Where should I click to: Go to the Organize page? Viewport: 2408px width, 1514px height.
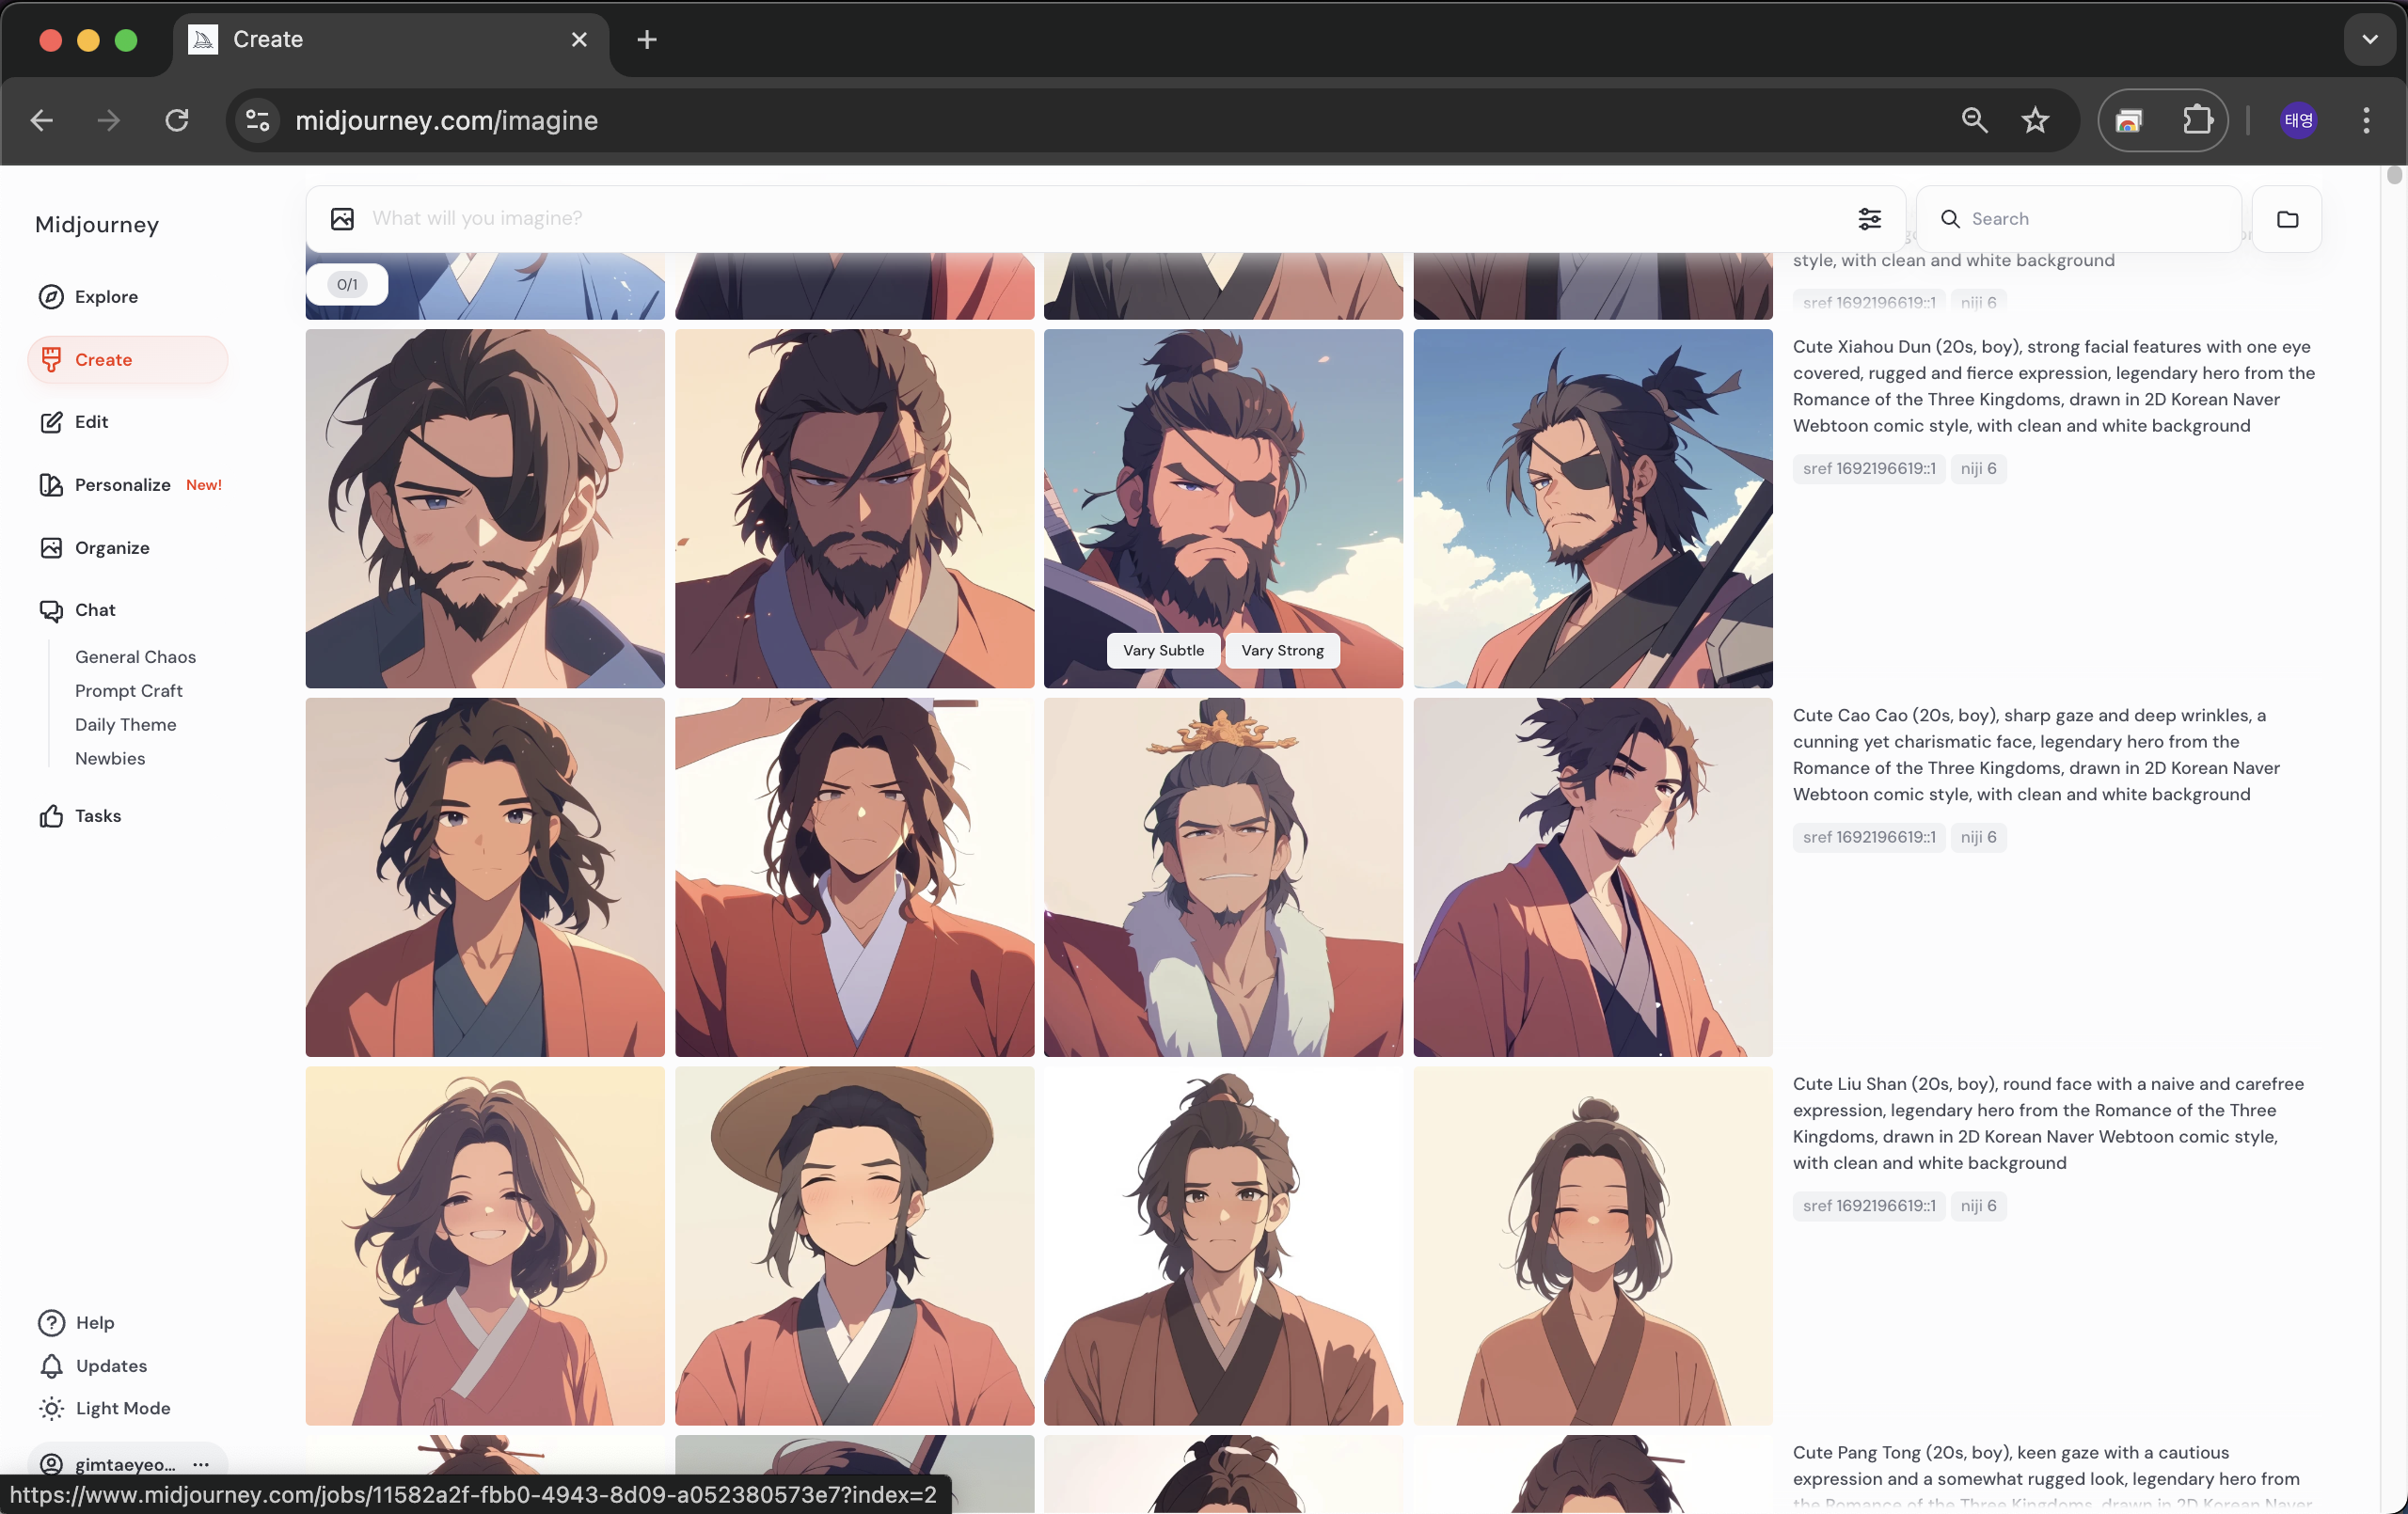click(x=94, y=548)
